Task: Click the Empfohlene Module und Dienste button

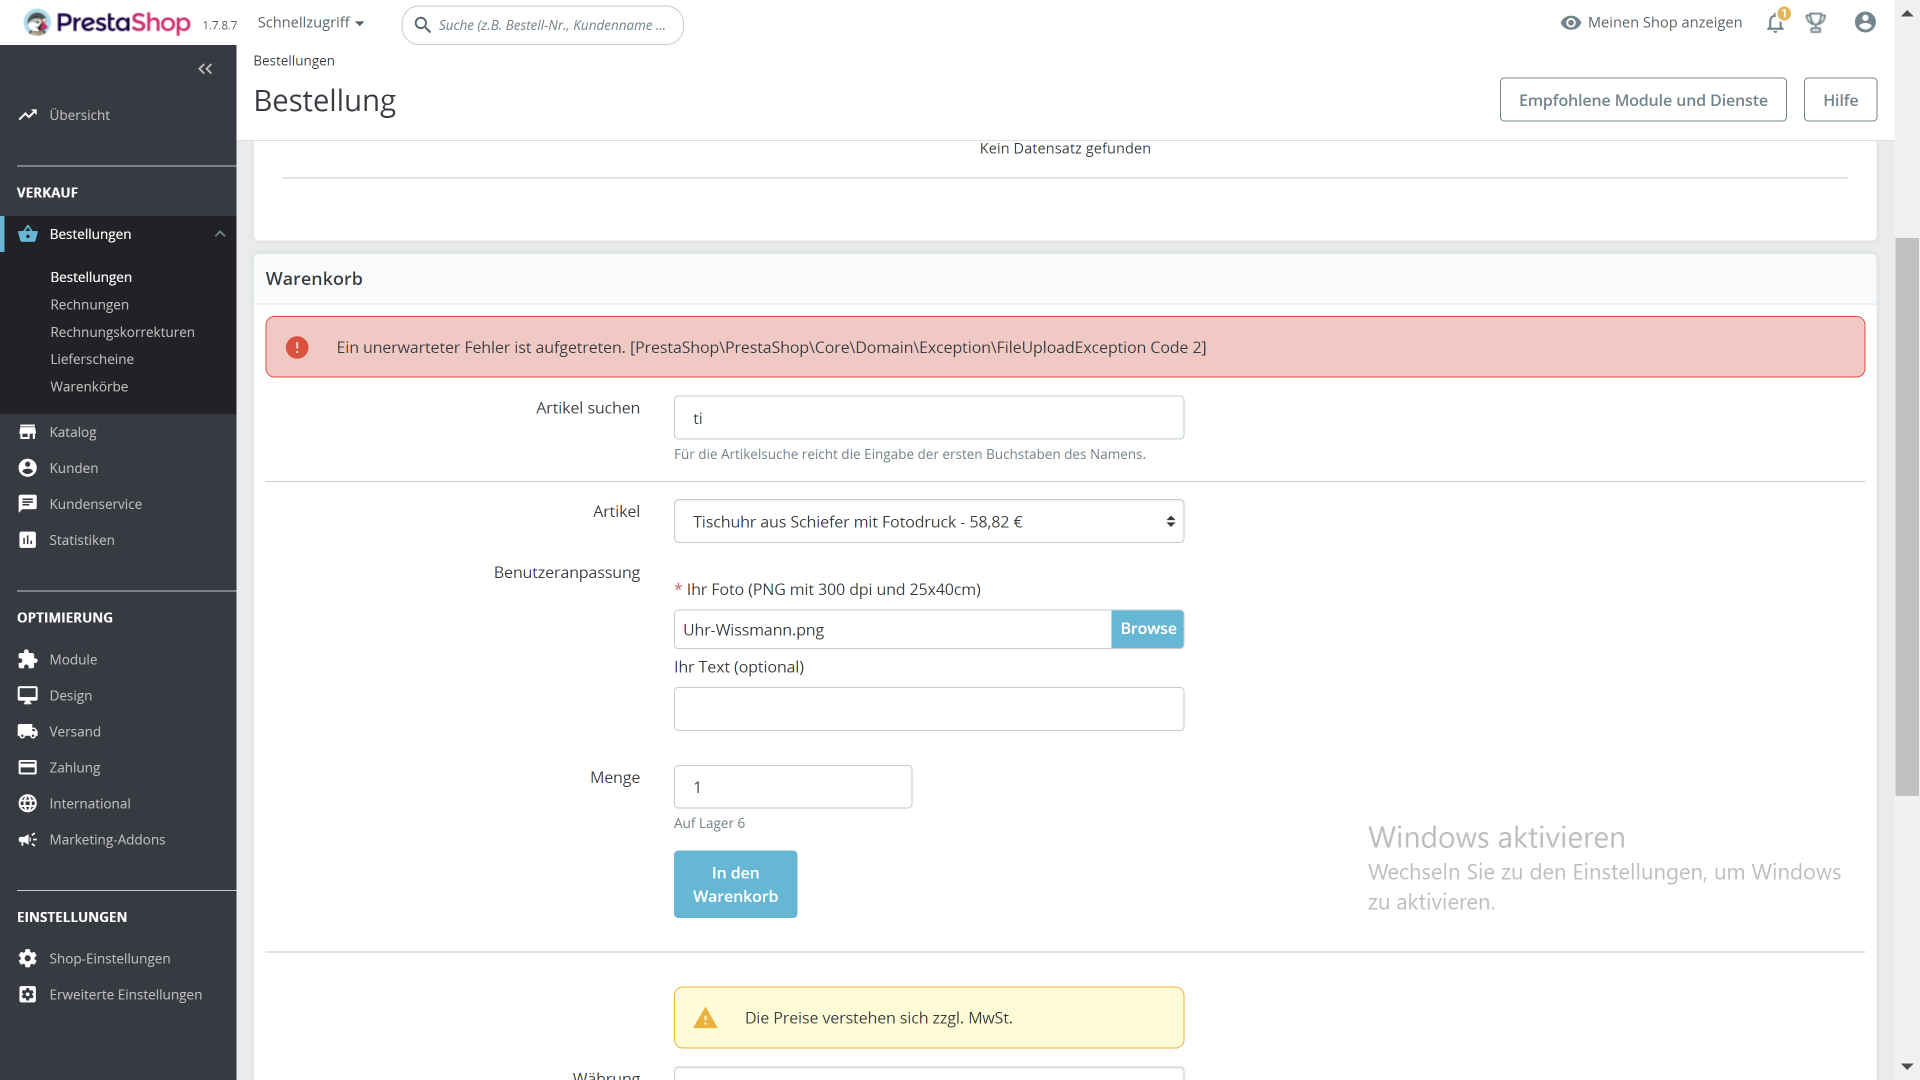Action: (1642, 100)
